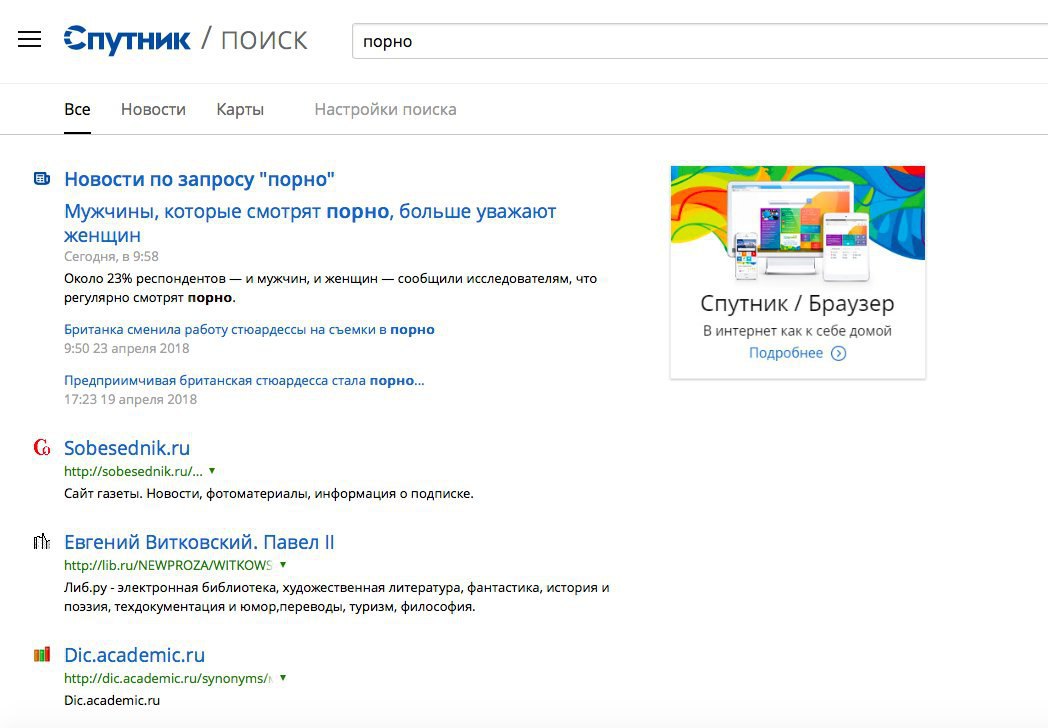Open the Dic.academic.ru result title
The image size is (1048, 728).
click(134, 655)
